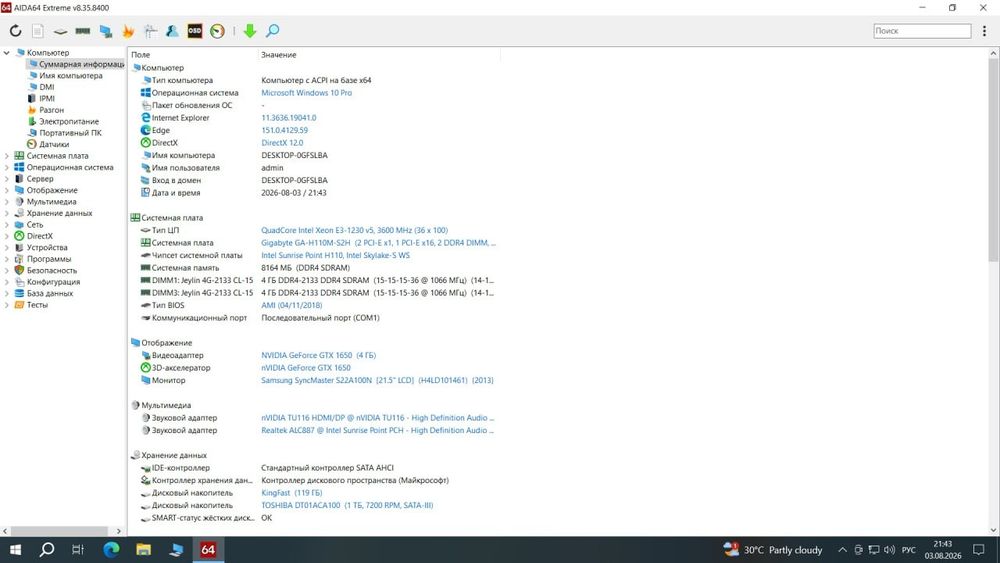Open the Partly cloudy weather widget
The height and width of the screenshot is (563, 1000).
773,550
